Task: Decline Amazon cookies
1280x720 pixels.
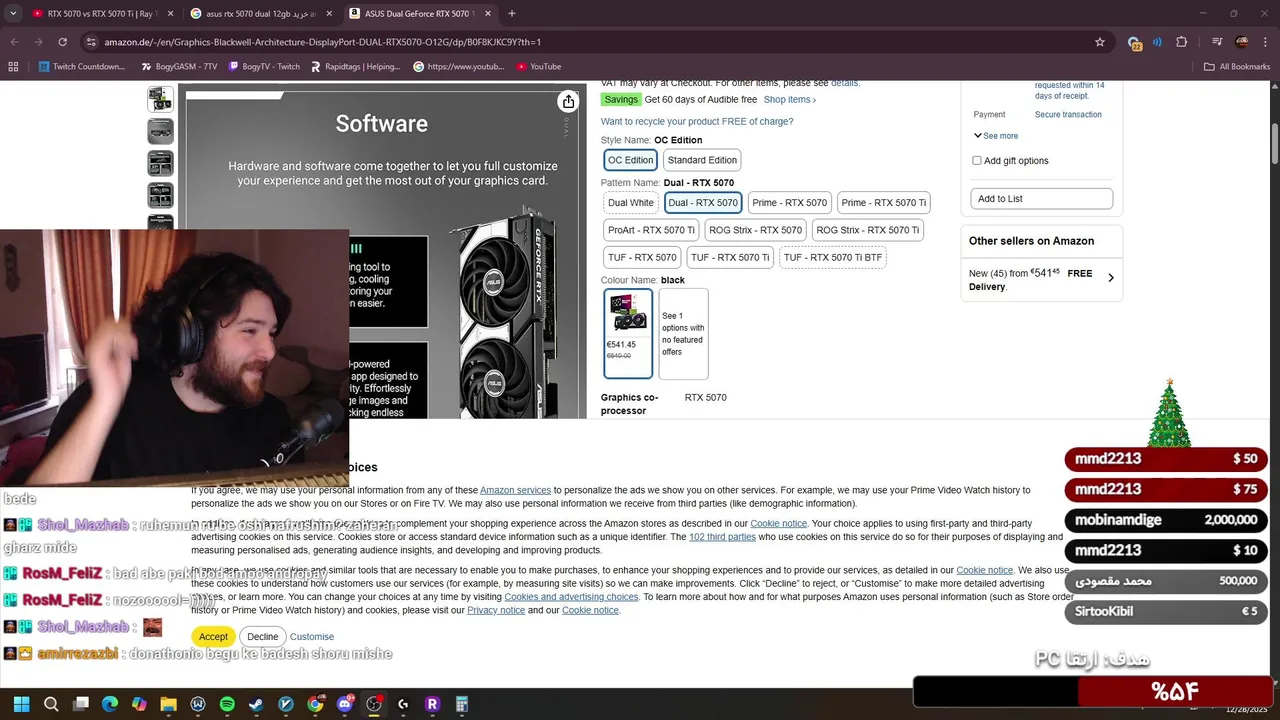Action: [x=262, y=637]
